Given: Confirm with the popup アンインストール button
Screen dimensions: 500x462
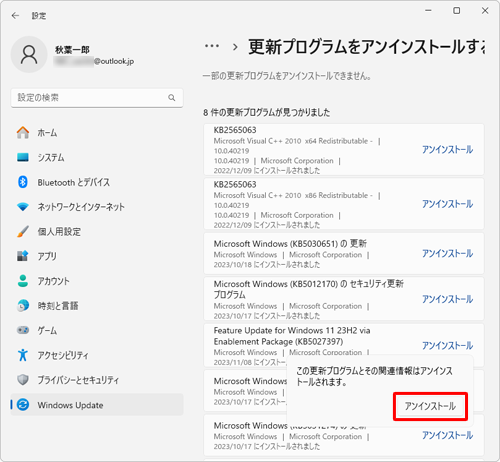Looking at the screenshot, I should (x=430, y=406).
